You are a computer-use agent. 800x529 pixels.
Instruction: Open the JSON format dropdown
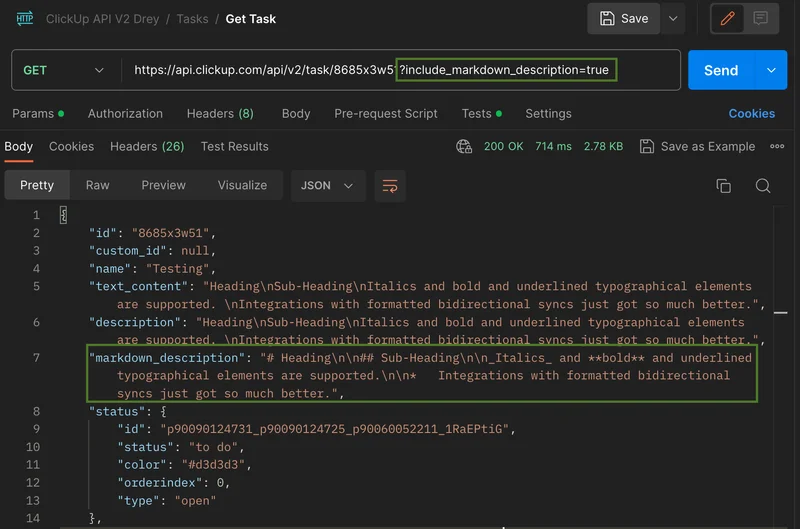tap(327, 186)
